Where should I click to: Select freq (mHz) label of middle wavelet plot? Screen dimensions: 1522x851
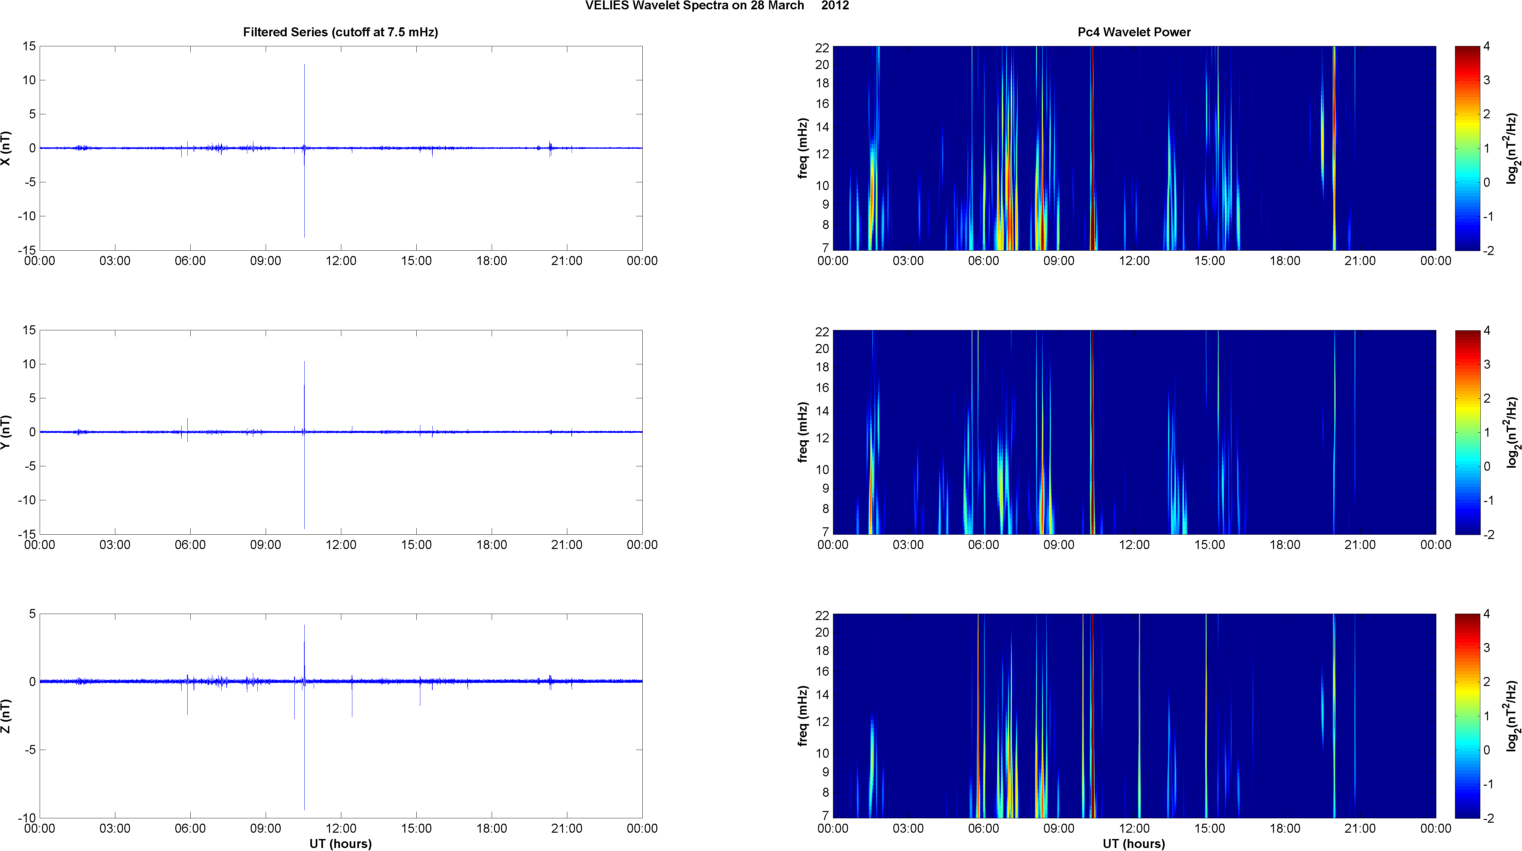(803, 432)
